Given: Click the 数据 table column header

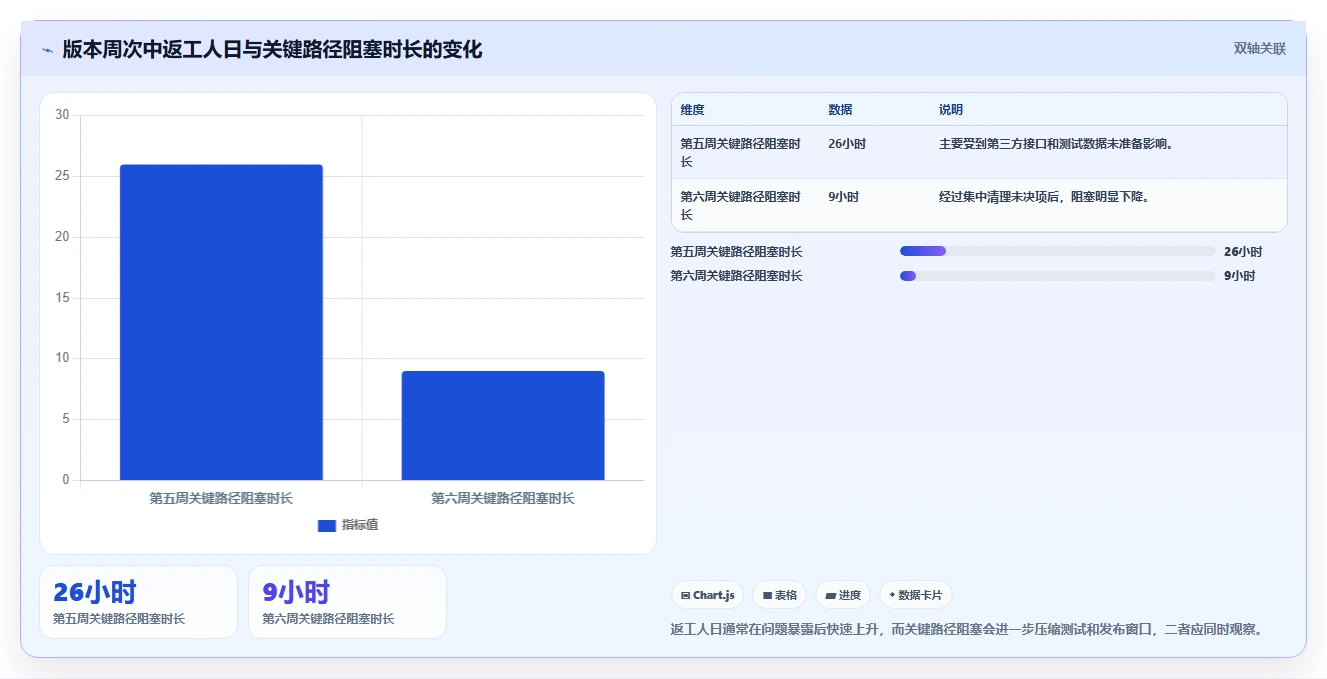Looking at the screenshot, I should 840,110.
